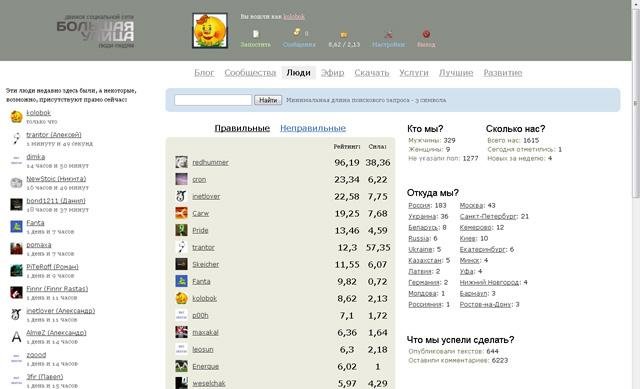Screen dimensions: 640x389
Task: Click the Fanta avatar in the rating table
Action: click(x=181, y=281)
